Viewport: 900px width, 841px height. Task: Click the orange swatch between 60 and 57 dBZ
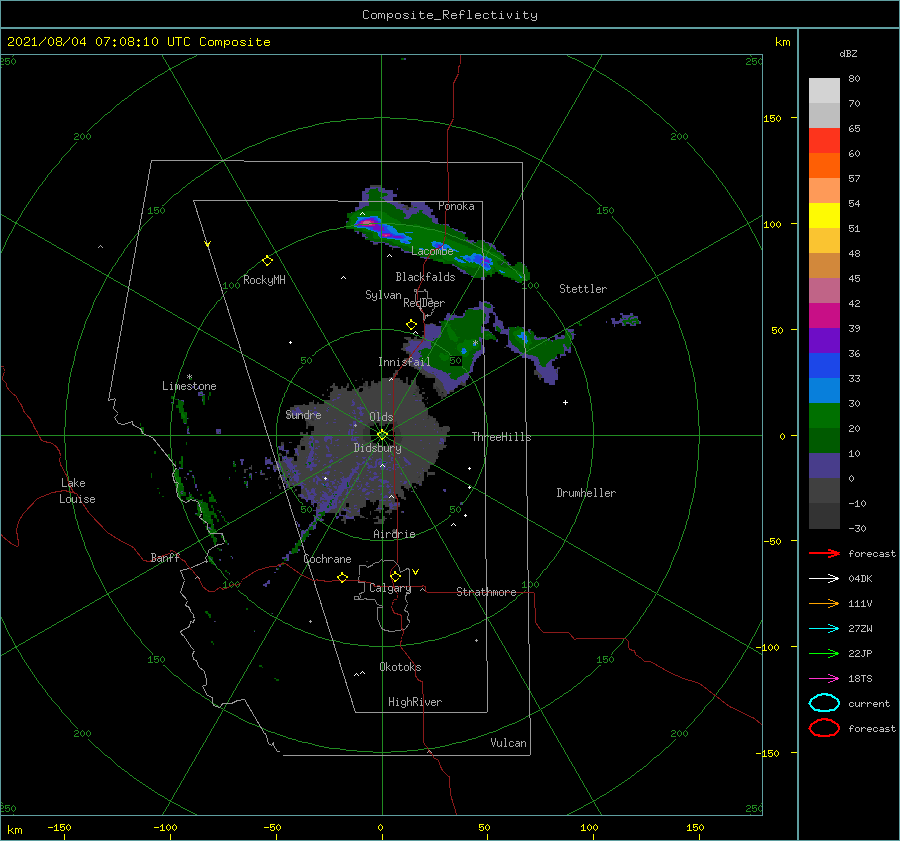point(824,166)
